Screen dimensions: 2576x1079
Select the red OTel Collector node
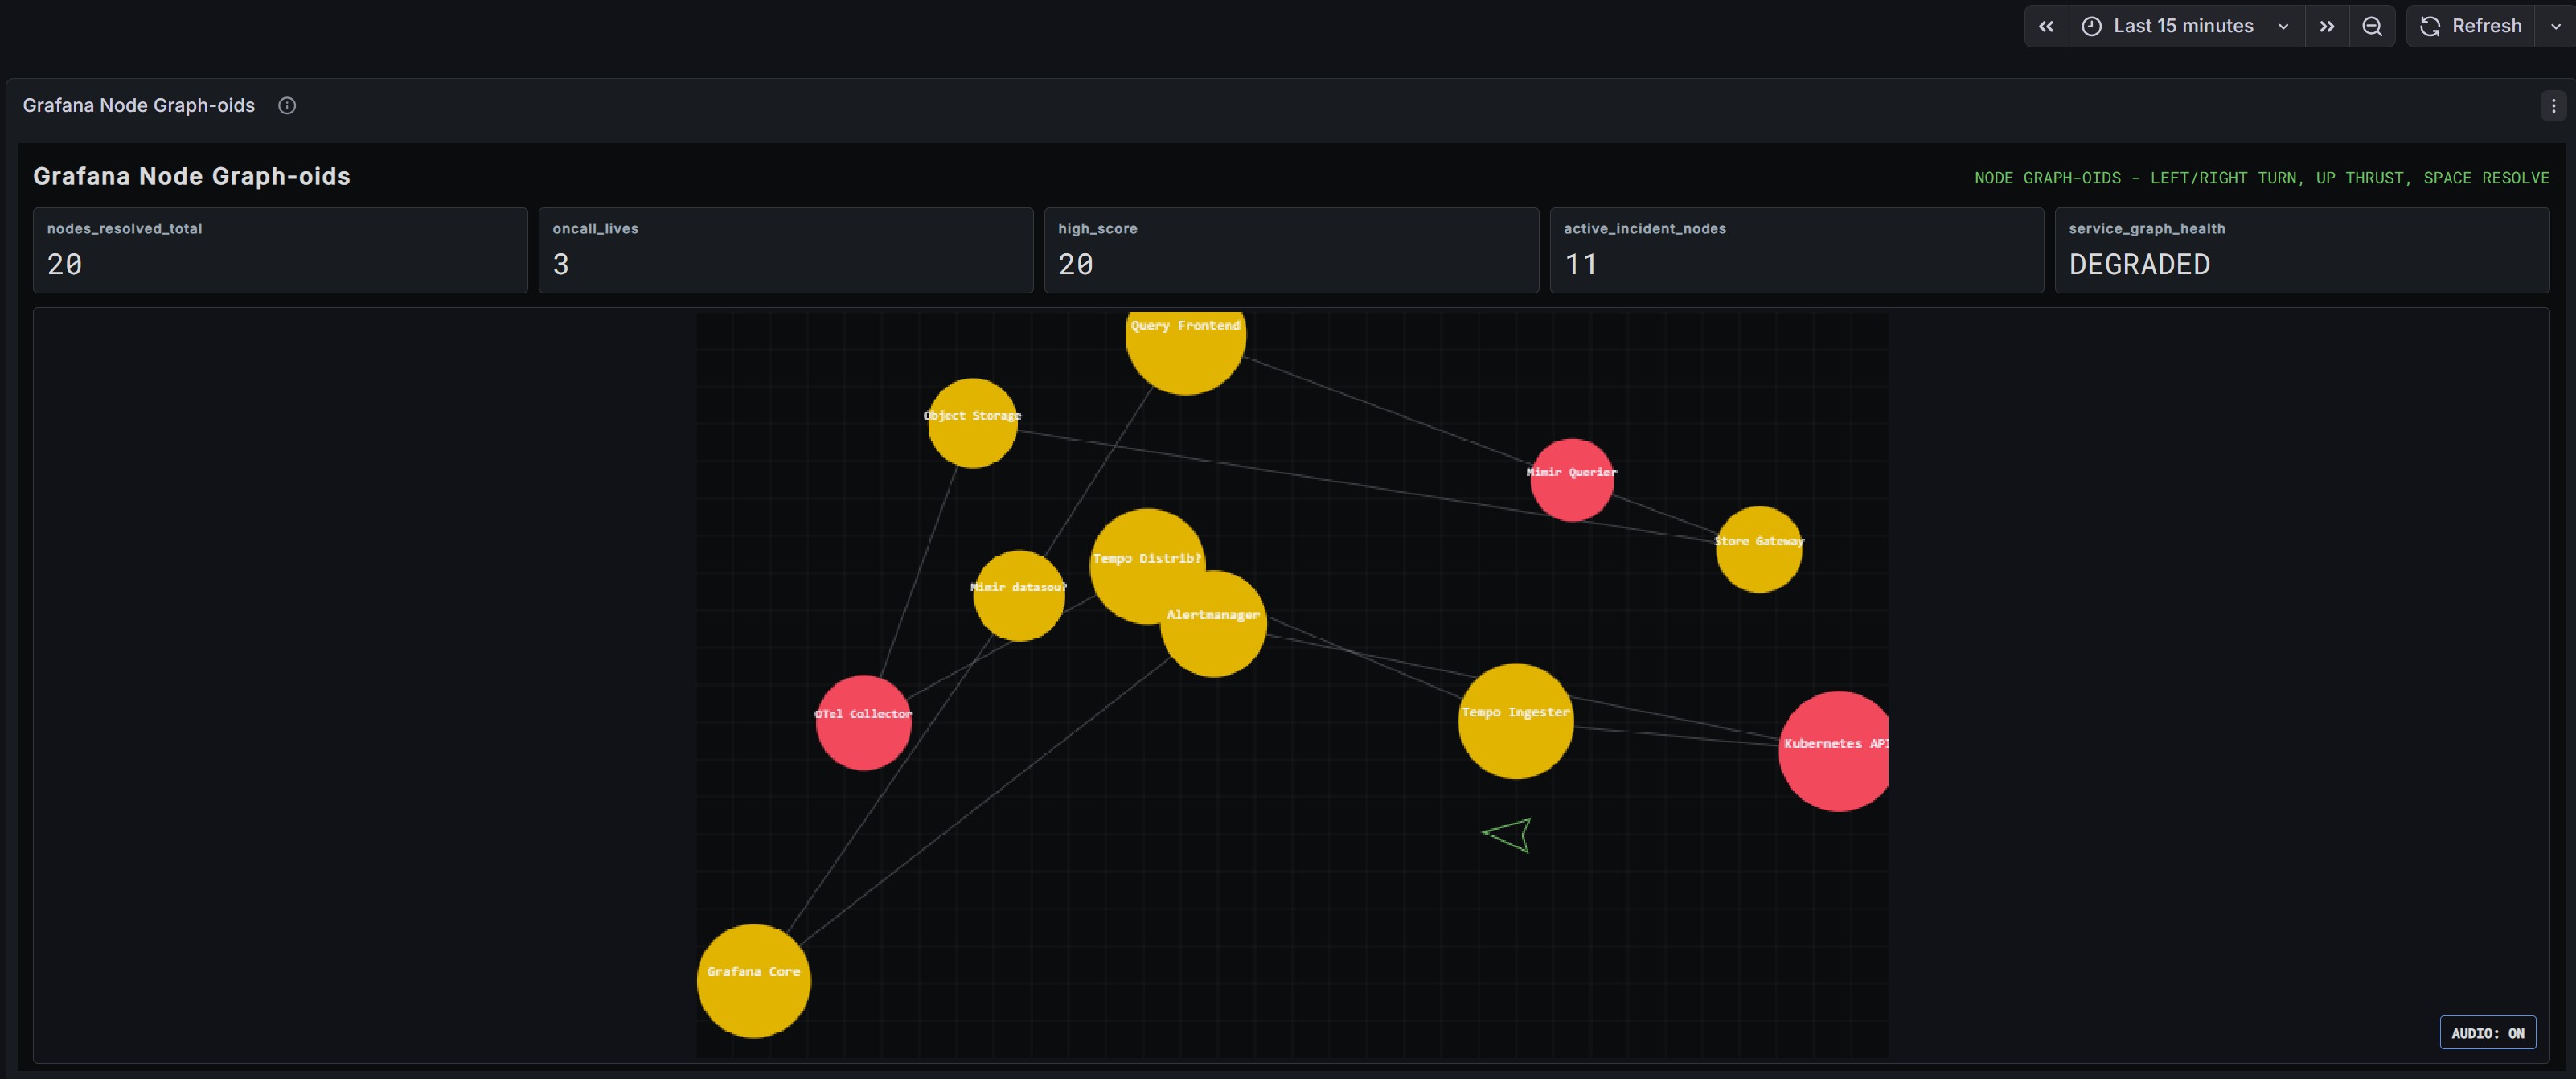[863, 722]
